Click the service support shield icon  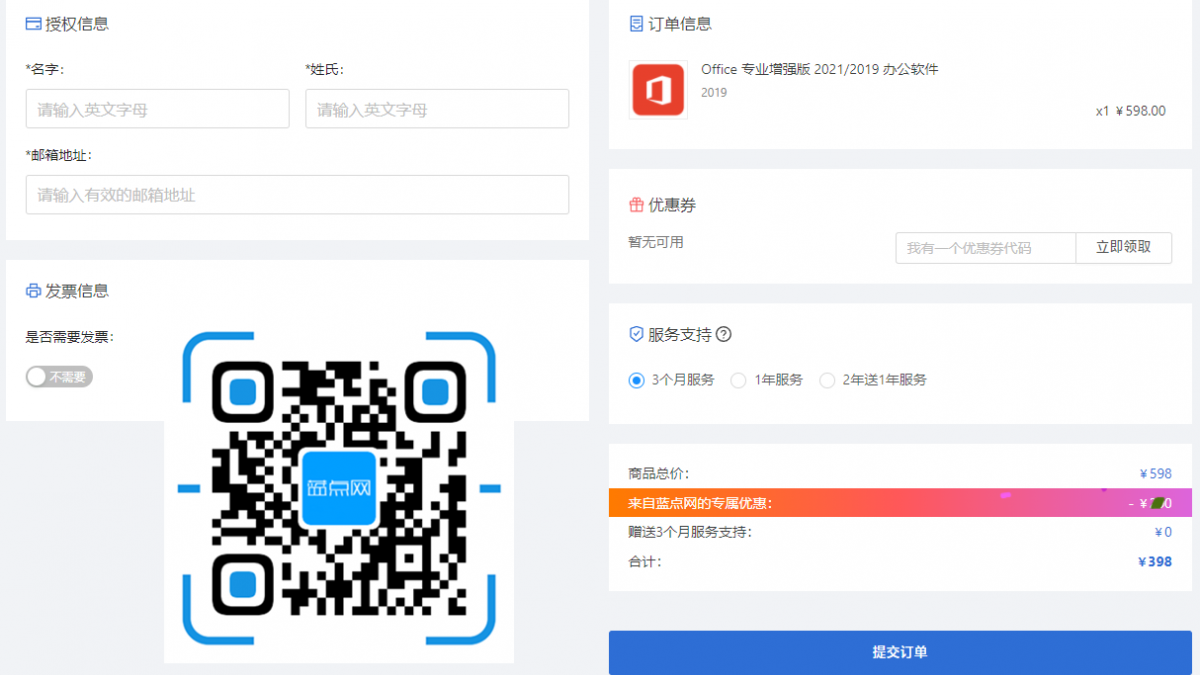point(636,335)
